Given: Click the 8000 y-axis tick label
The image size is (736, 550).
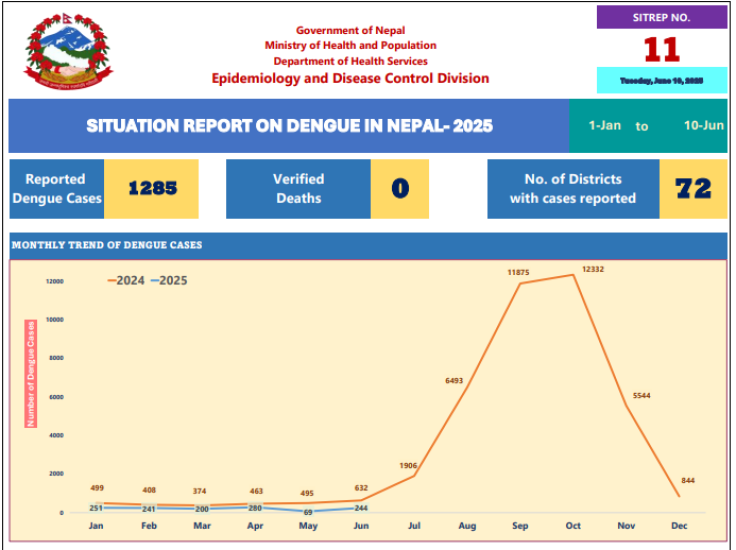Looking at the screenshot, I should click(56, 358).
